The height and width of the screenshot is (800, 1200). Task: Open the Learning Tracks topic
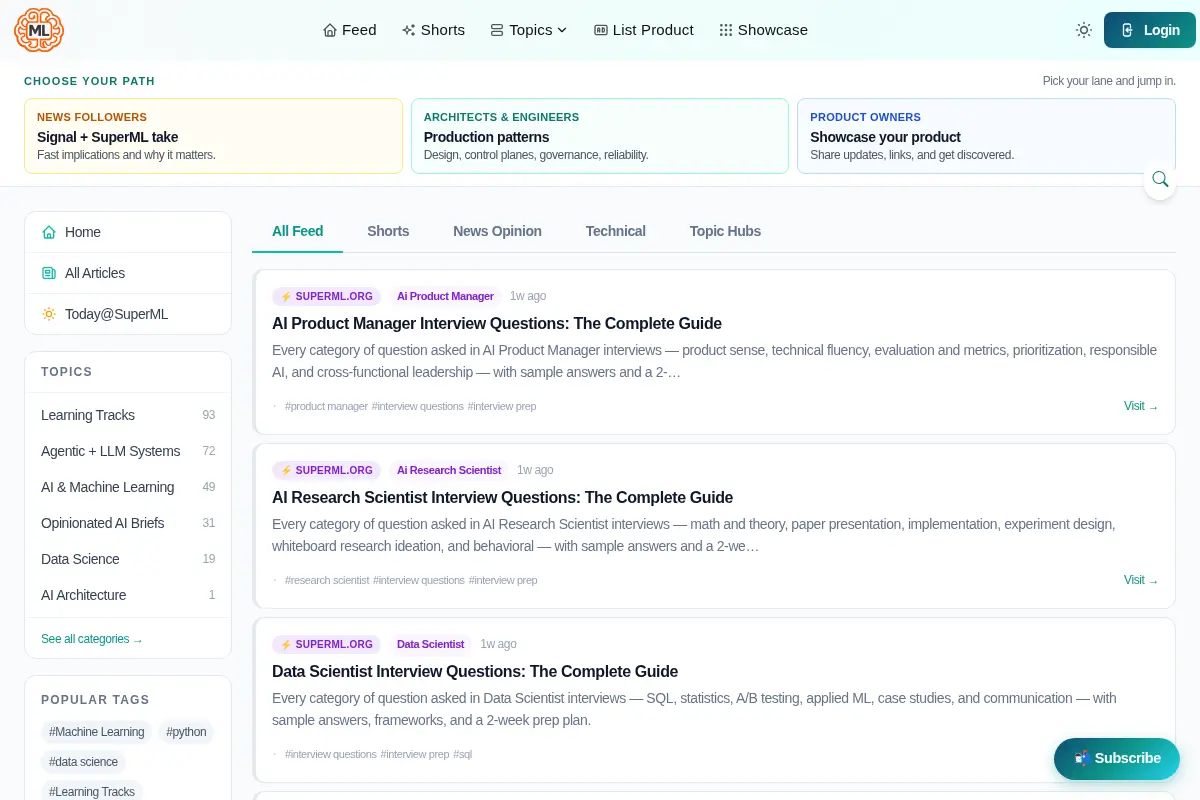click(128, 415)
